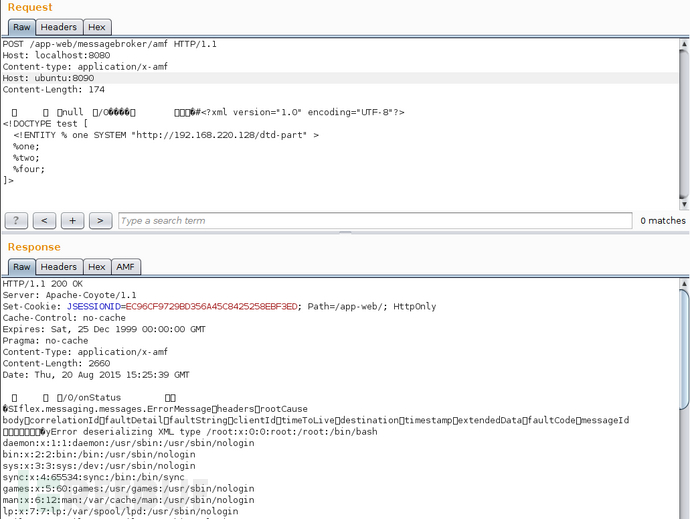Click the 'bin:x:2:2' passwd line
Image resolution: width=690 pixels, height=519 pixels.
(x=99, y=455)
